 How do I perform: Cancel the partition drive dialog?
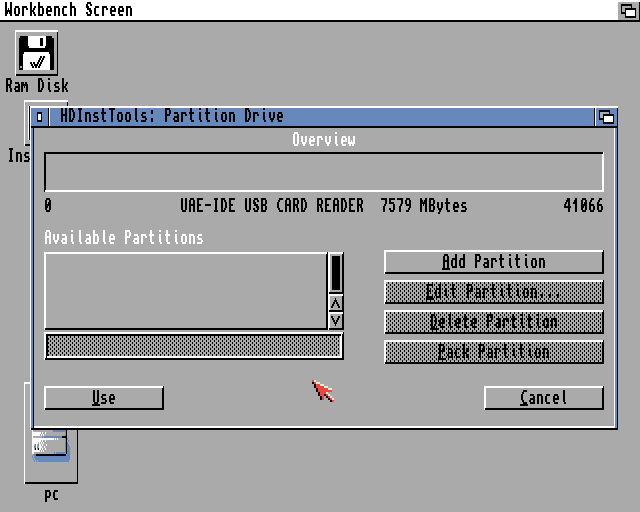coord(543,398)
